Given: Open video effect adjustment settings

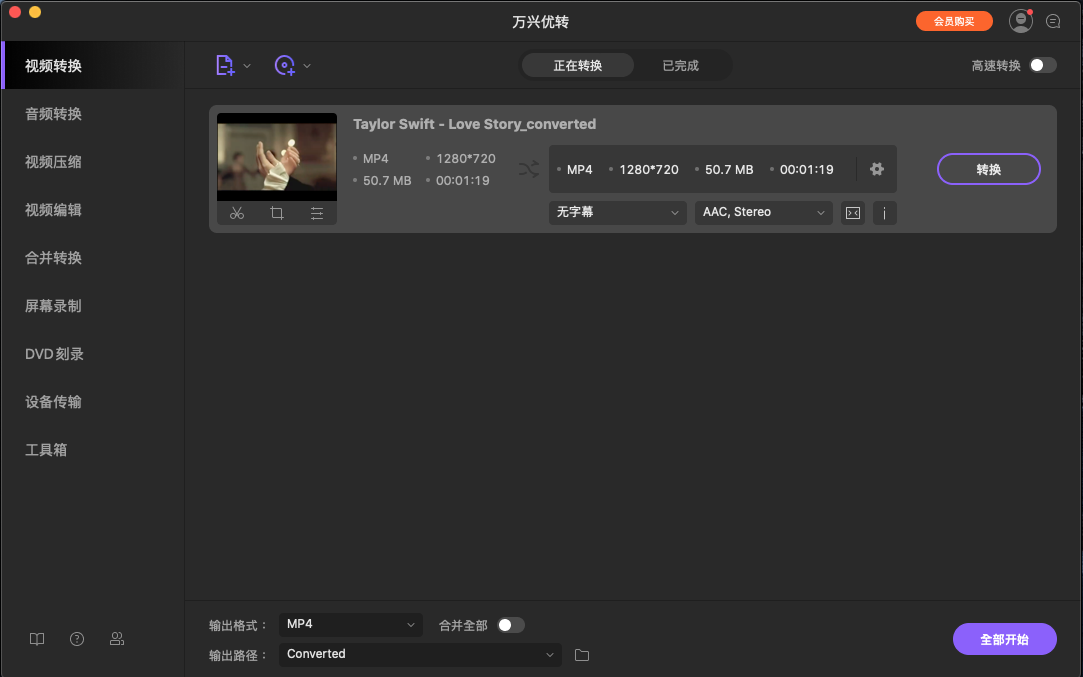Looking at the screenshot, I should coord(317,213).
